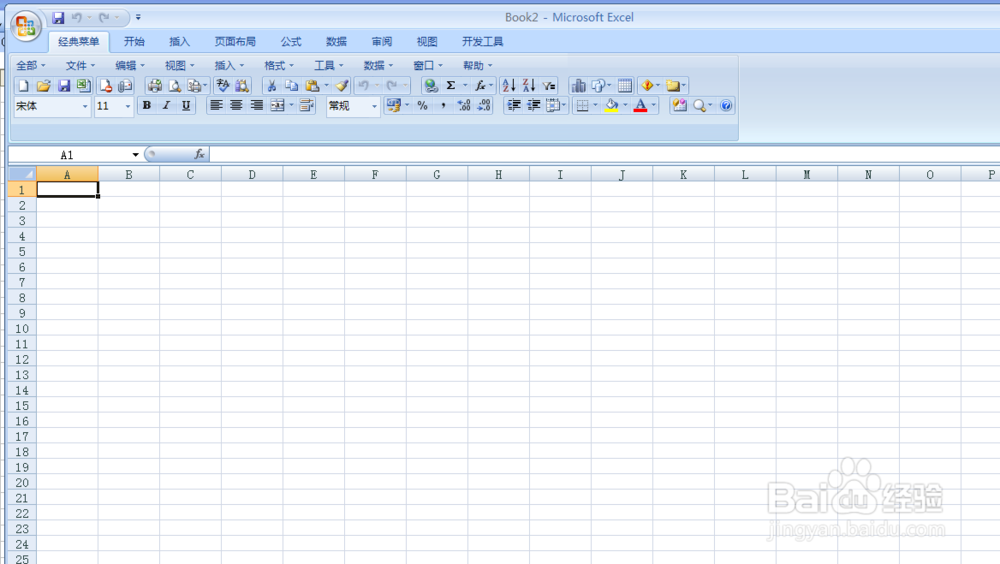
Task: Select row 10 header
Action: point(22,329)
